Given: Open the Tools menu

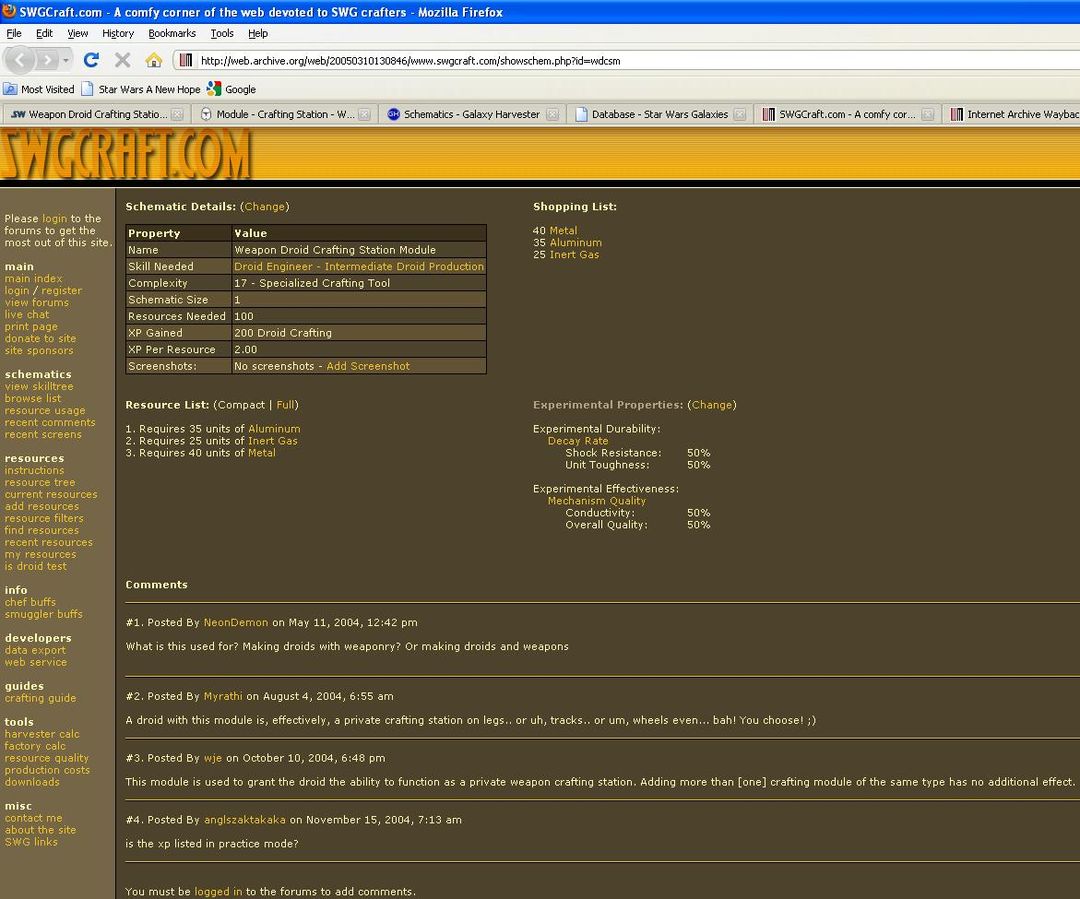Looking at the screenshot, I should coord(221,33).
